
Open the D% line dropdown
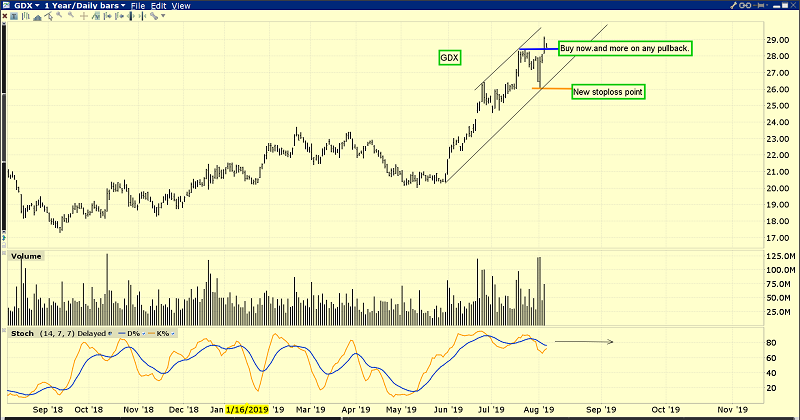point(144,334)
